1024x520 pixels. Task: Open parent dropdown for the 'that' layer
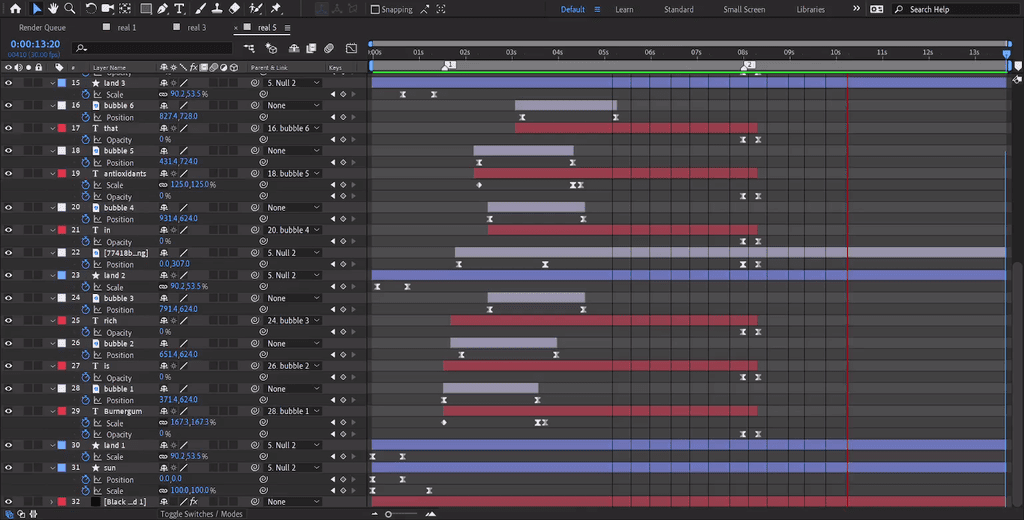(x=293, y=128)
